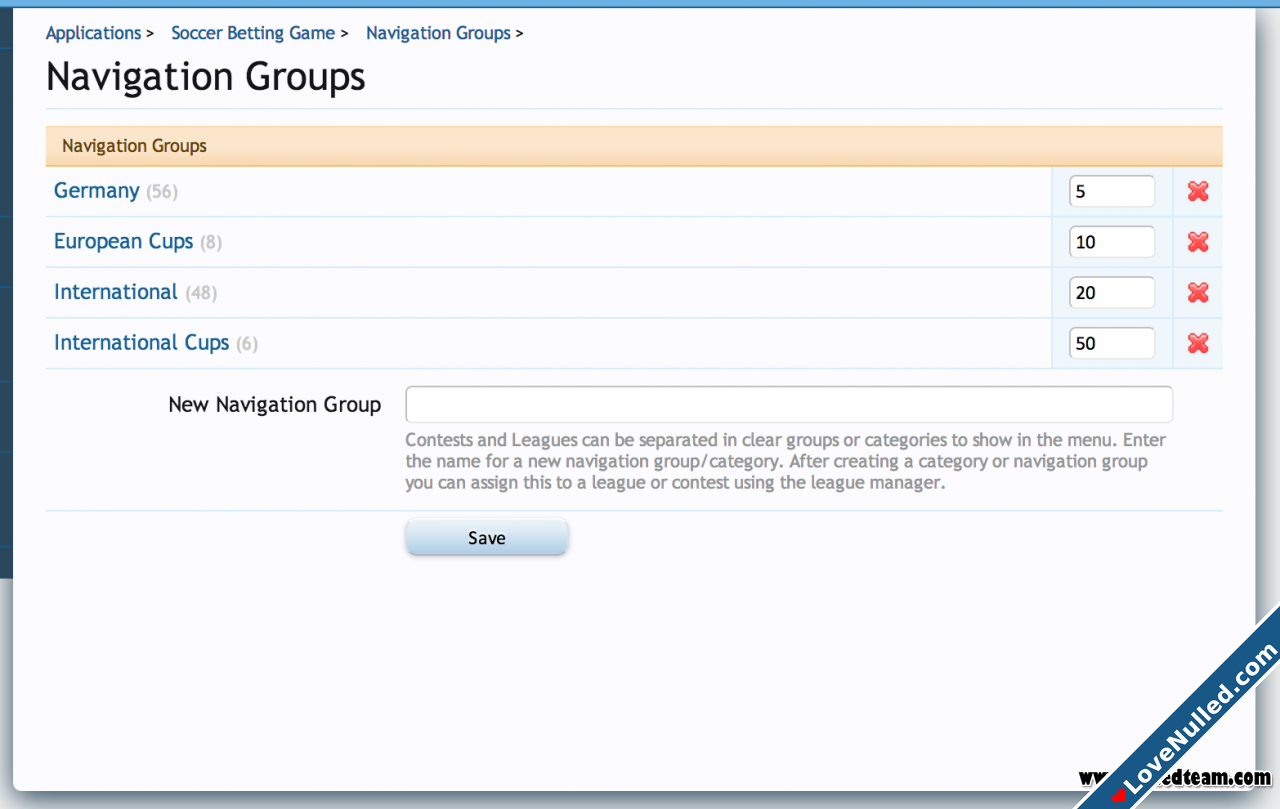Select the International Cups count (6)
This screenshot has height=809, width=1280.
tap(247, 343)
